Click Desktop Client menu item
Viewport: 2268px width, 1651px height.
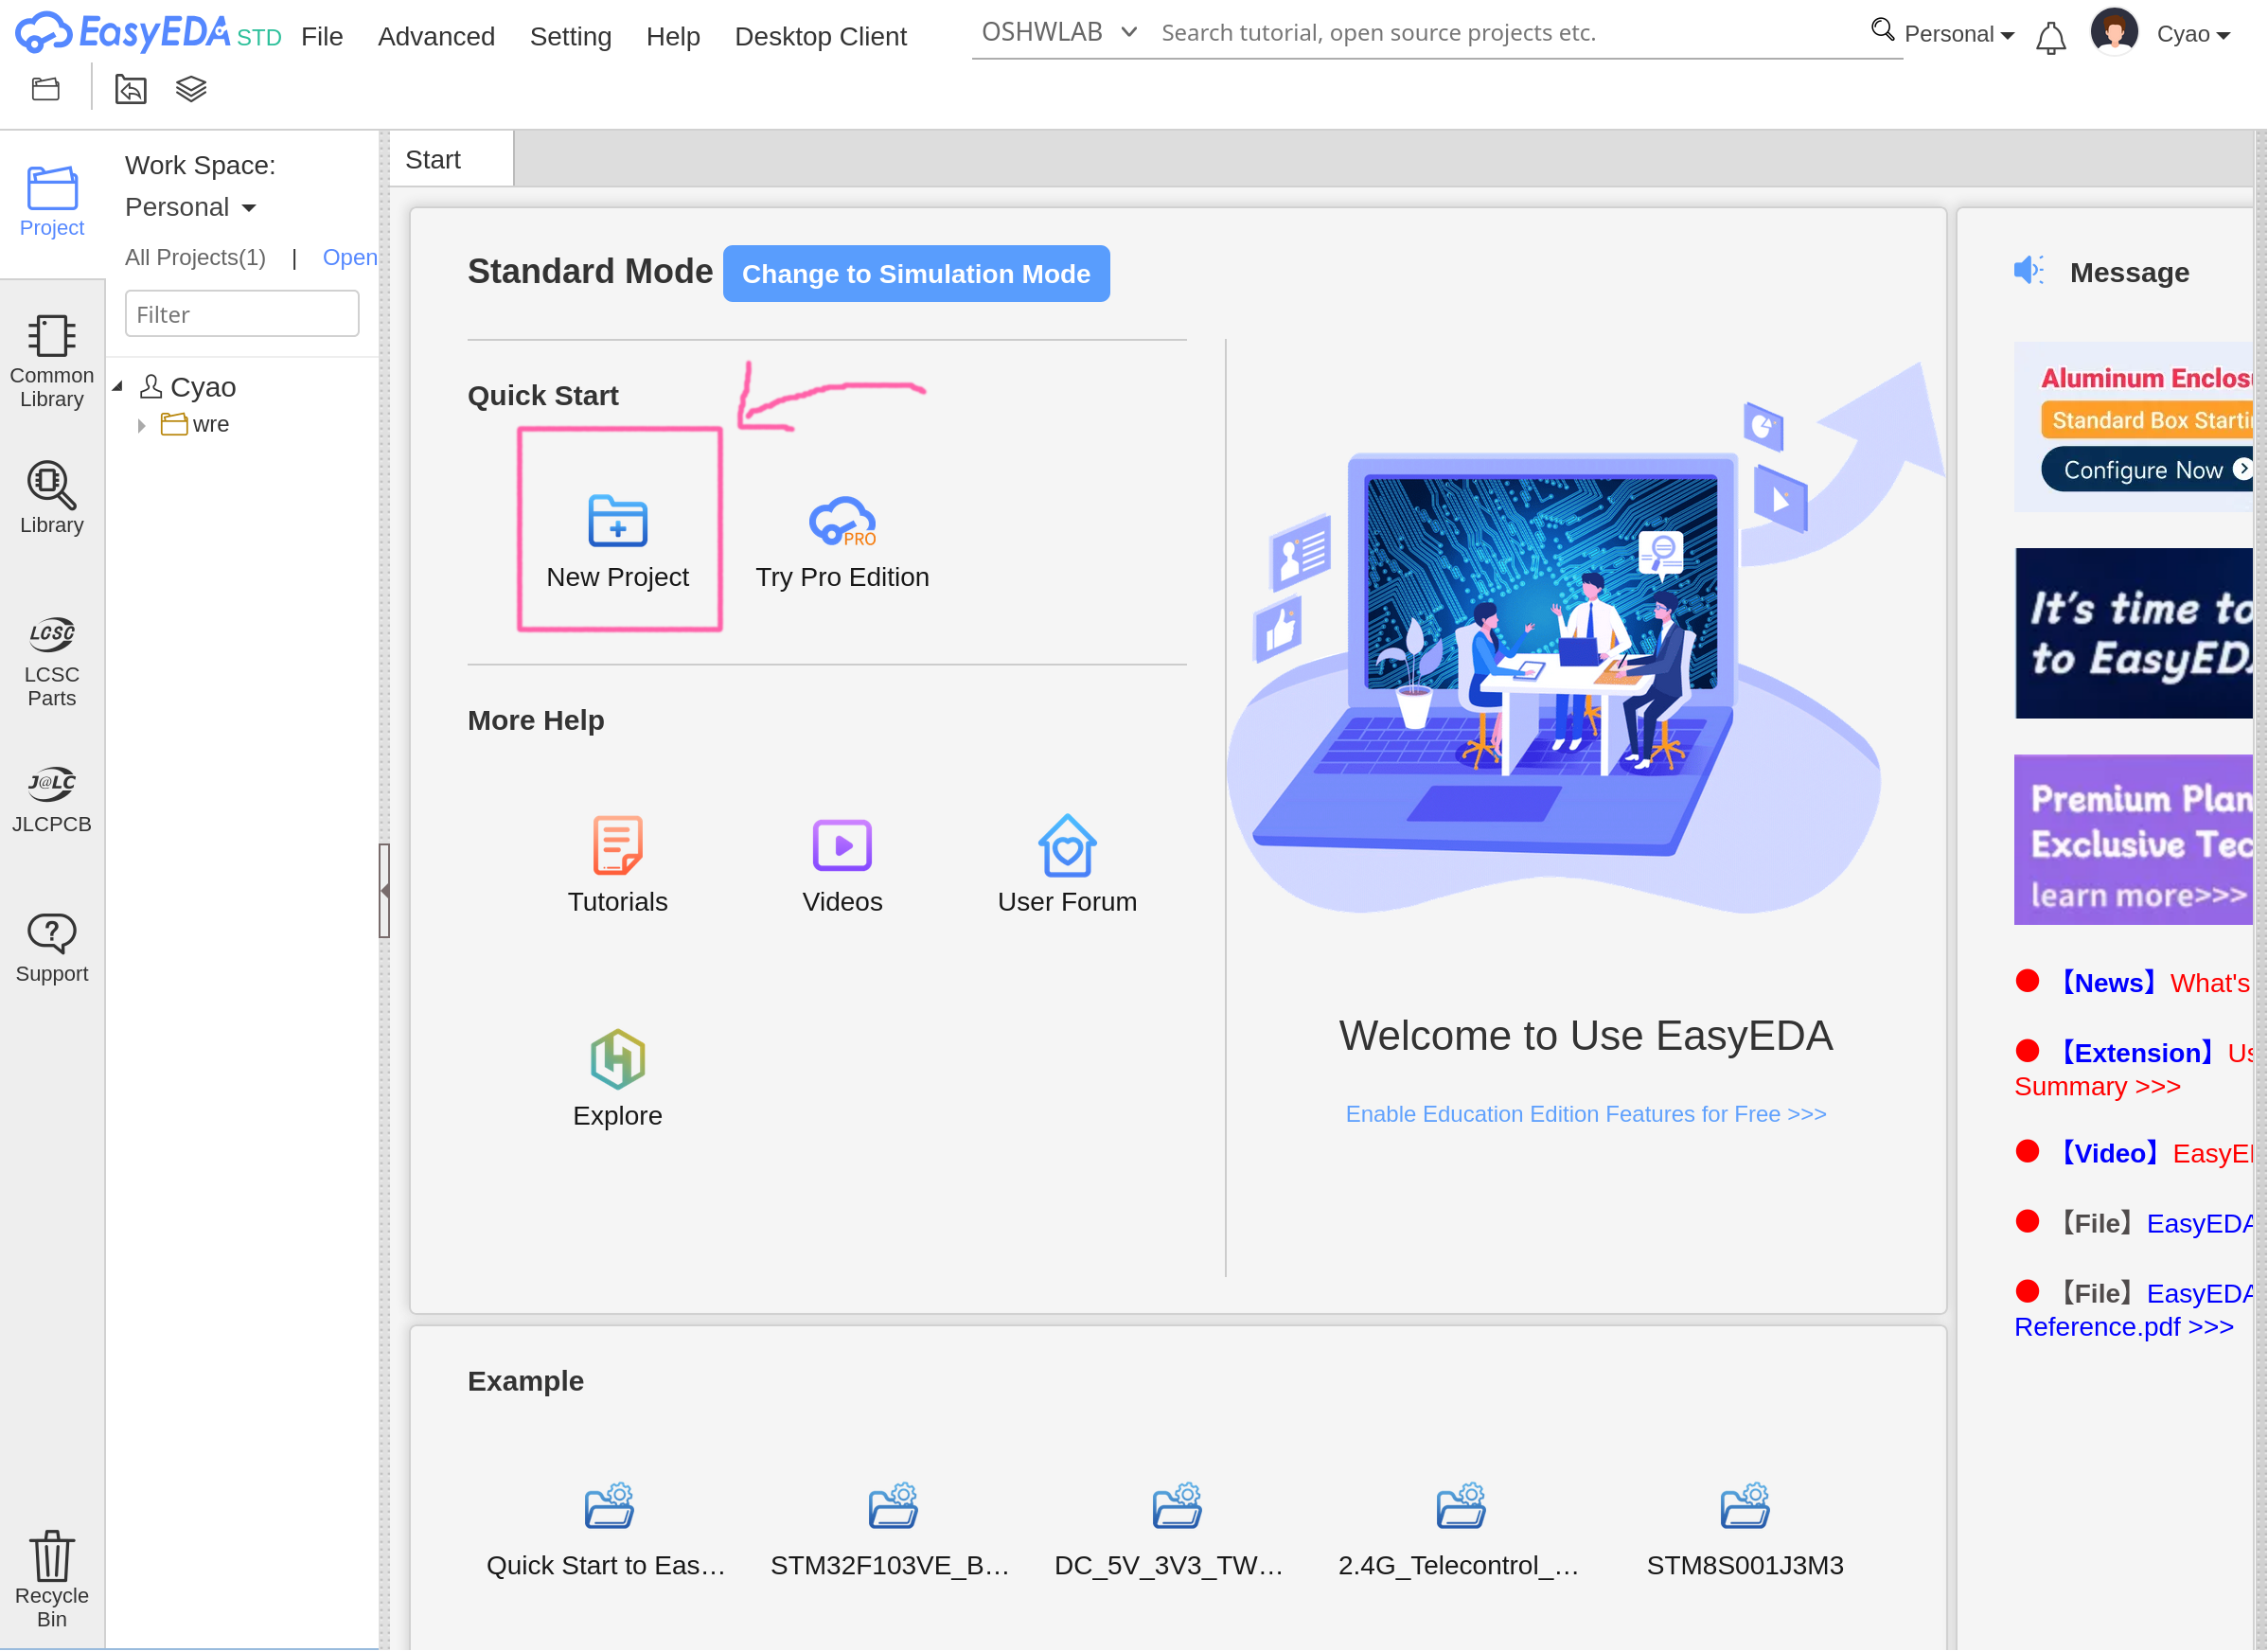821,37
